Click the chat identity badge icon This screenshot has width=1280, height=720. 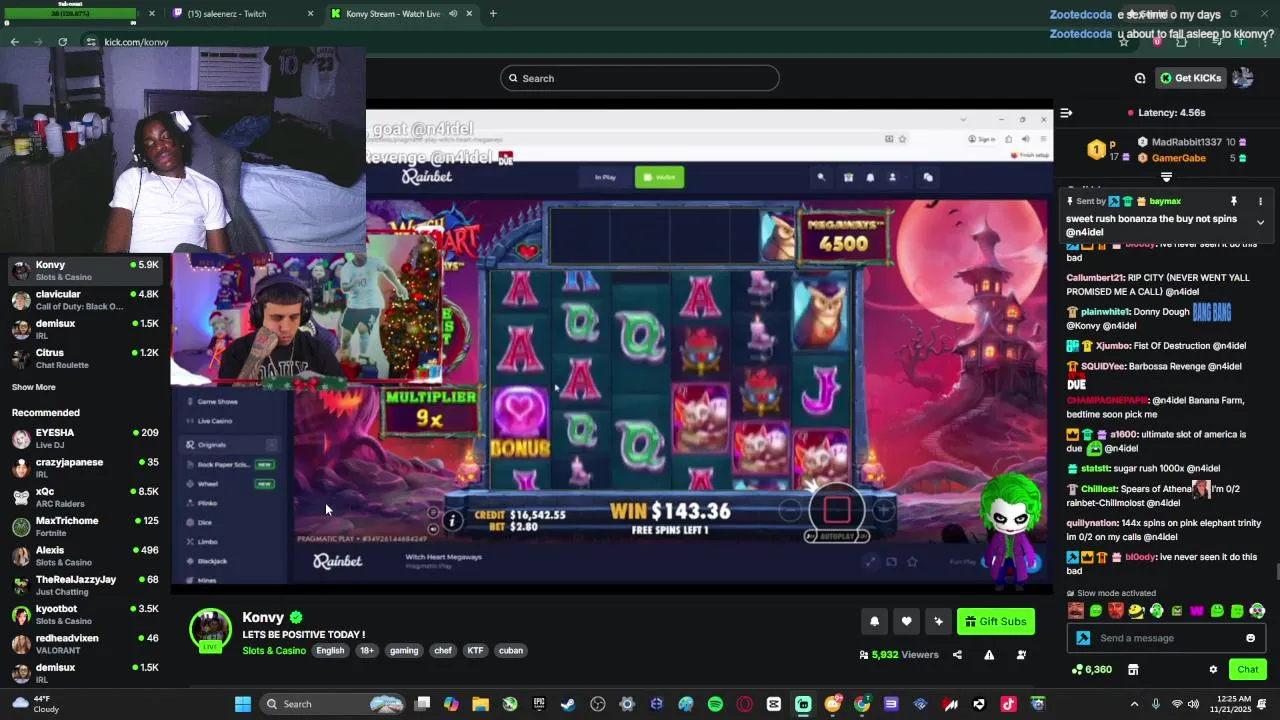pos(1083,638)
